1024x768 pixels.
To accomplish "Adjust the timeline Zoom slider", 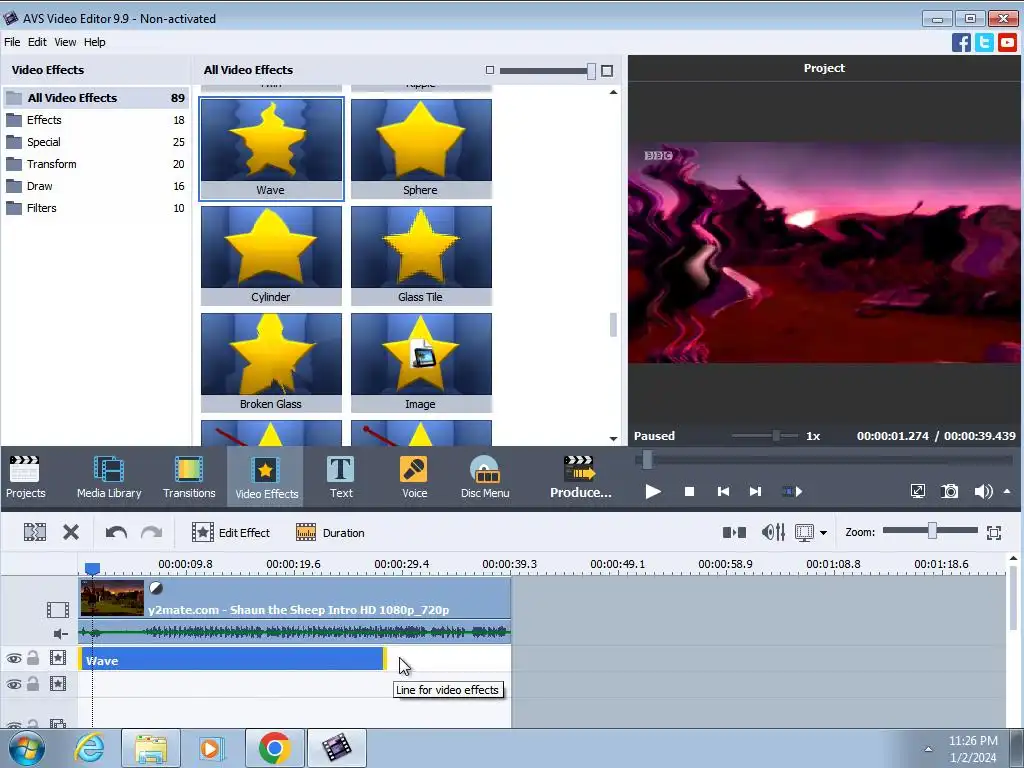I will click(x=932, y=531).
